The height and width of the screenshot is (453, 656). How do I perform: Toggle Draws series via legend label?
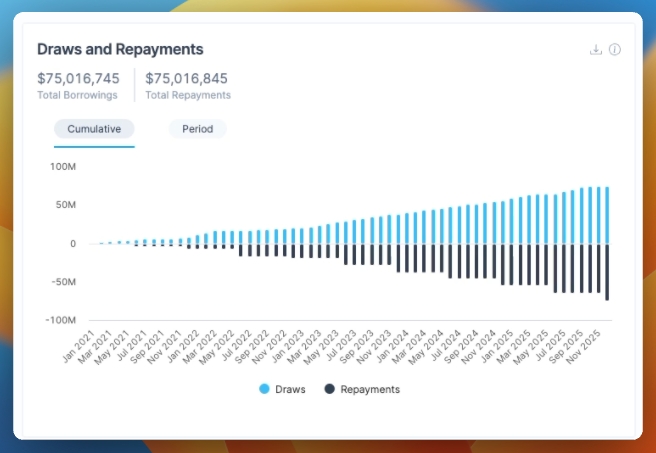coord(290,389)
